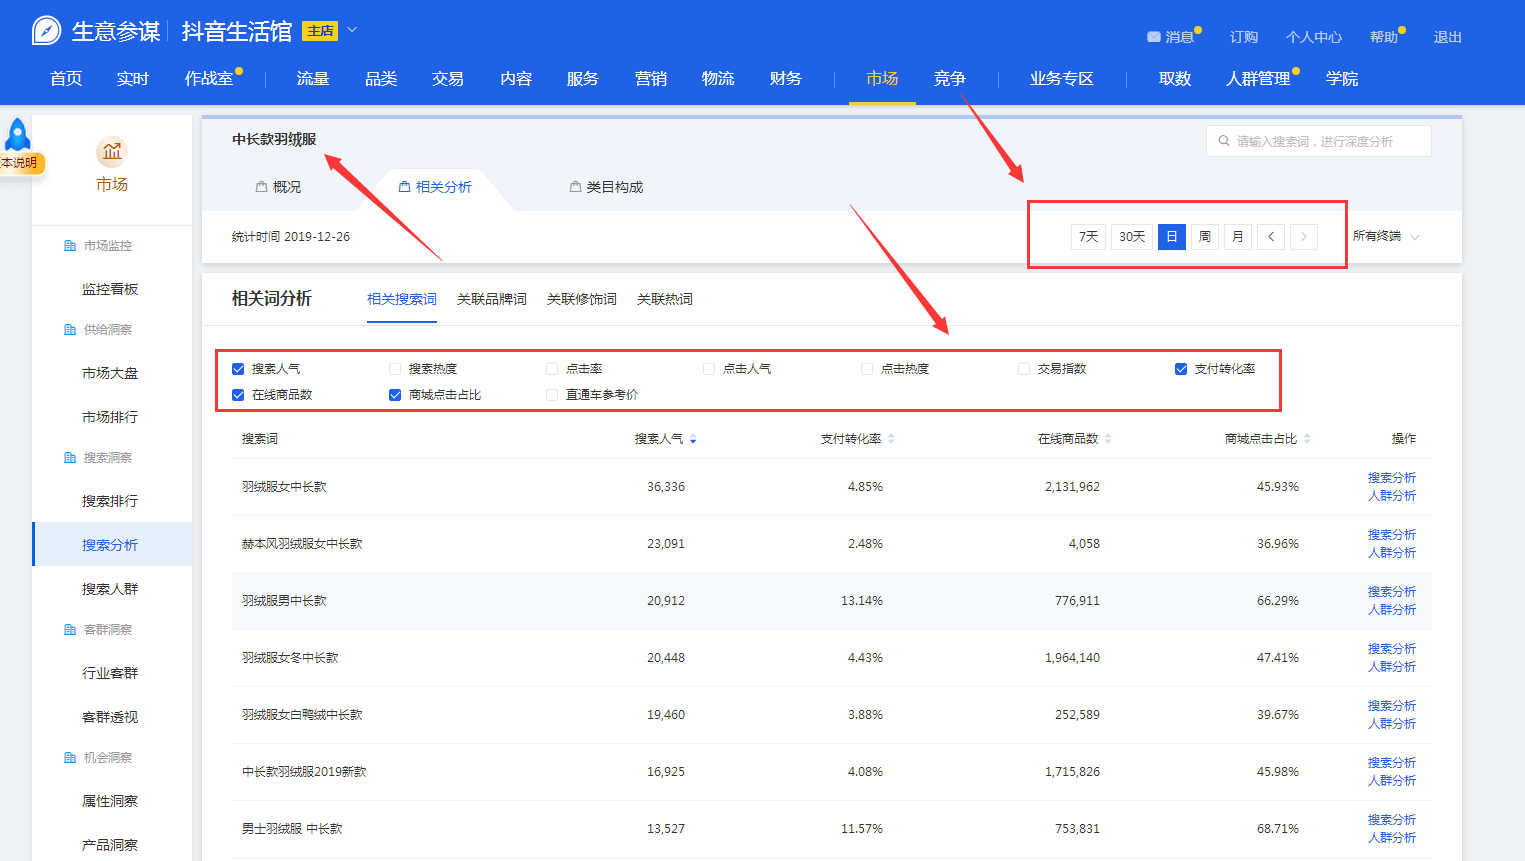This screenshot has height=861, width=1525.
Task: Sort by 商城点击占比 column arrows
Action: (1307, 439)
